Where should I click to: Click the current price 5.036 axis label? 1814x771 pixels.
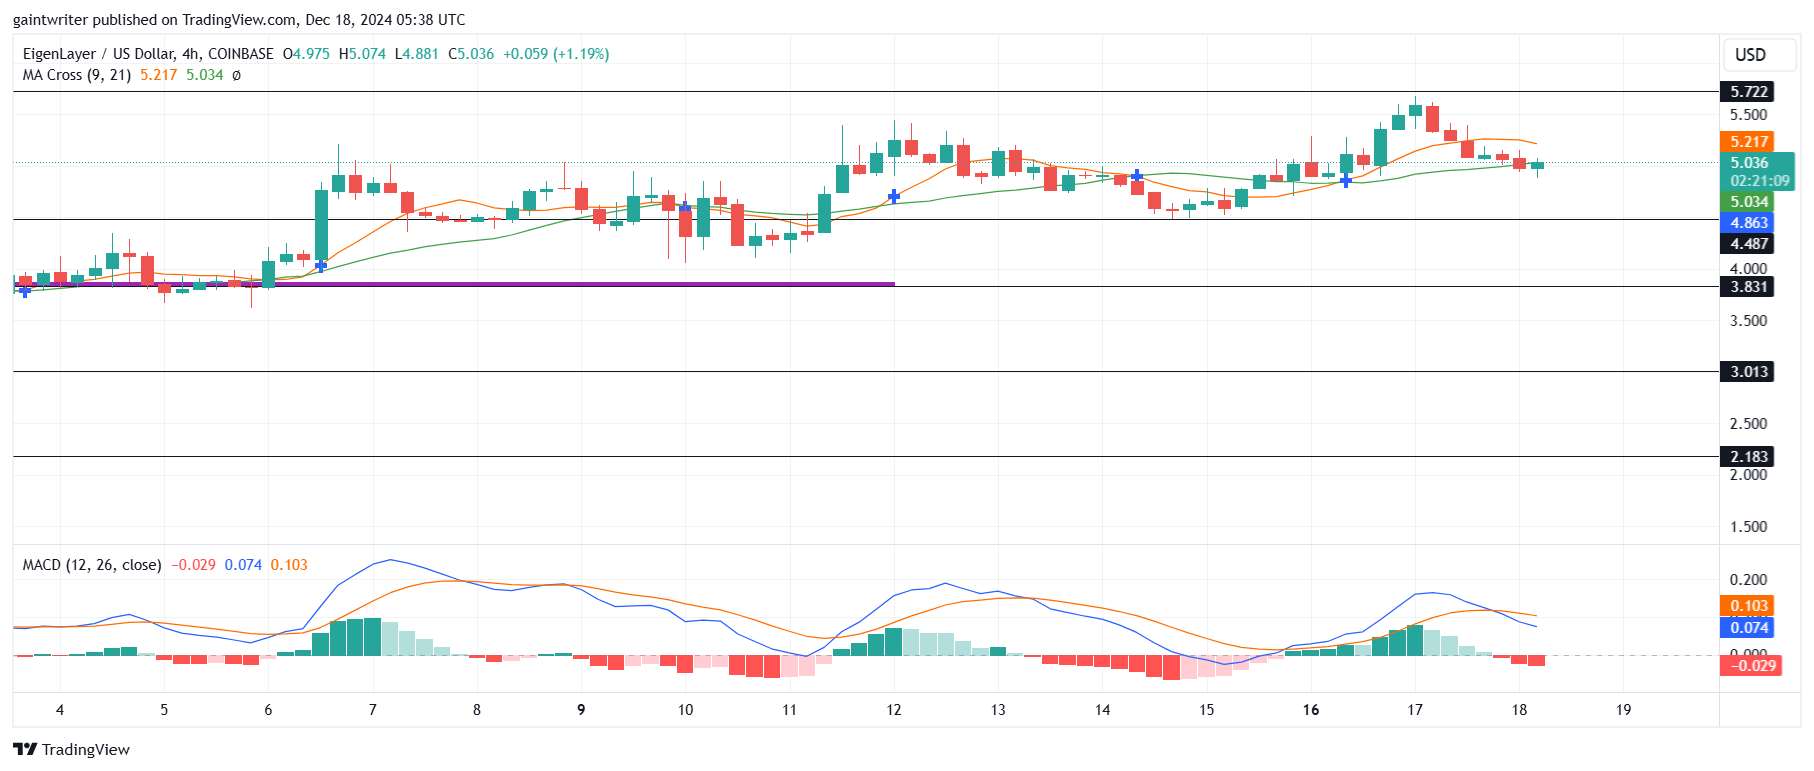coord(1749,163)
